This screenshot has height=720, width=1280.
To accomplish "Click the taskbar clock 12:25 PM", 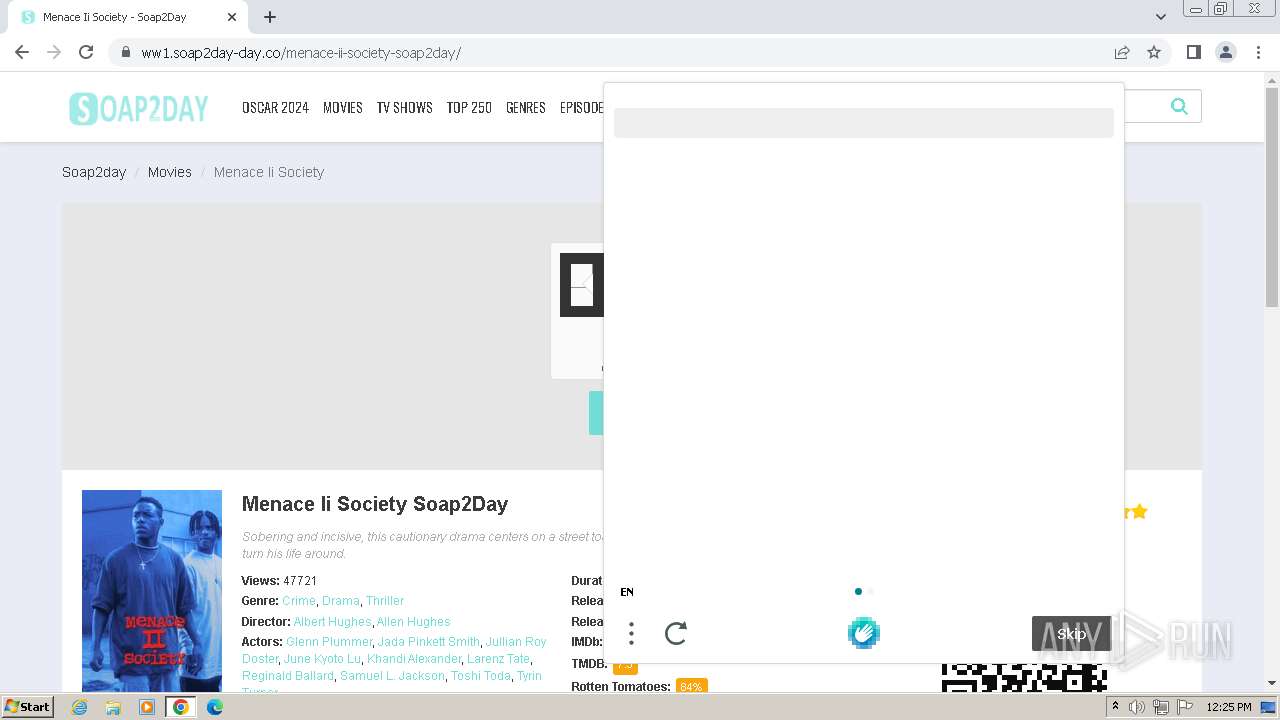I will 1229,707.
